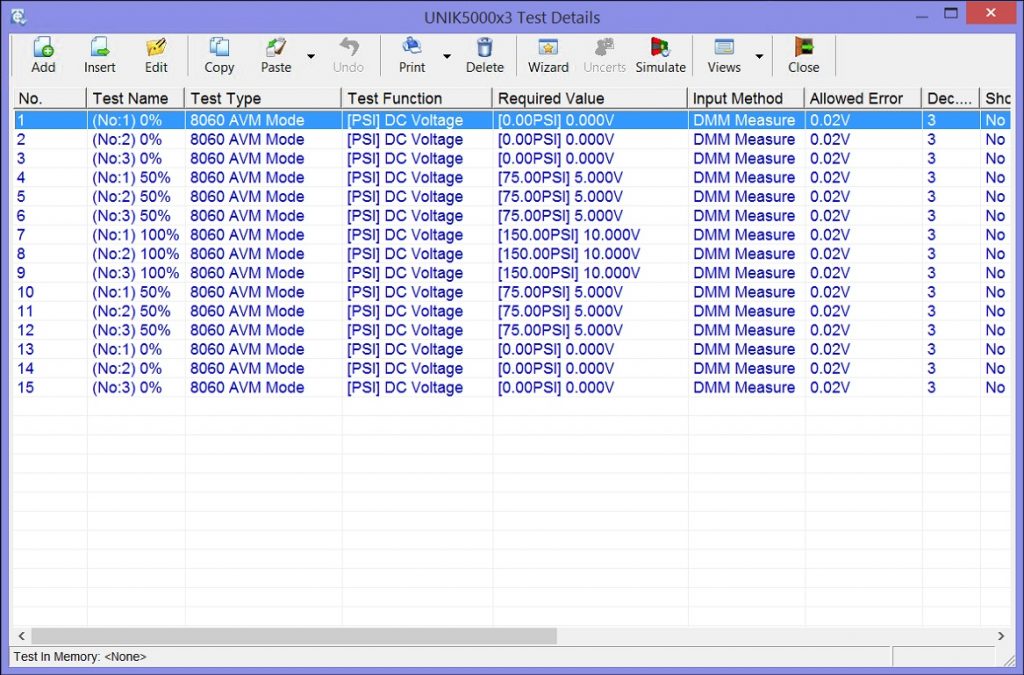Click the Simulate toolbar icon

[661, 54]
